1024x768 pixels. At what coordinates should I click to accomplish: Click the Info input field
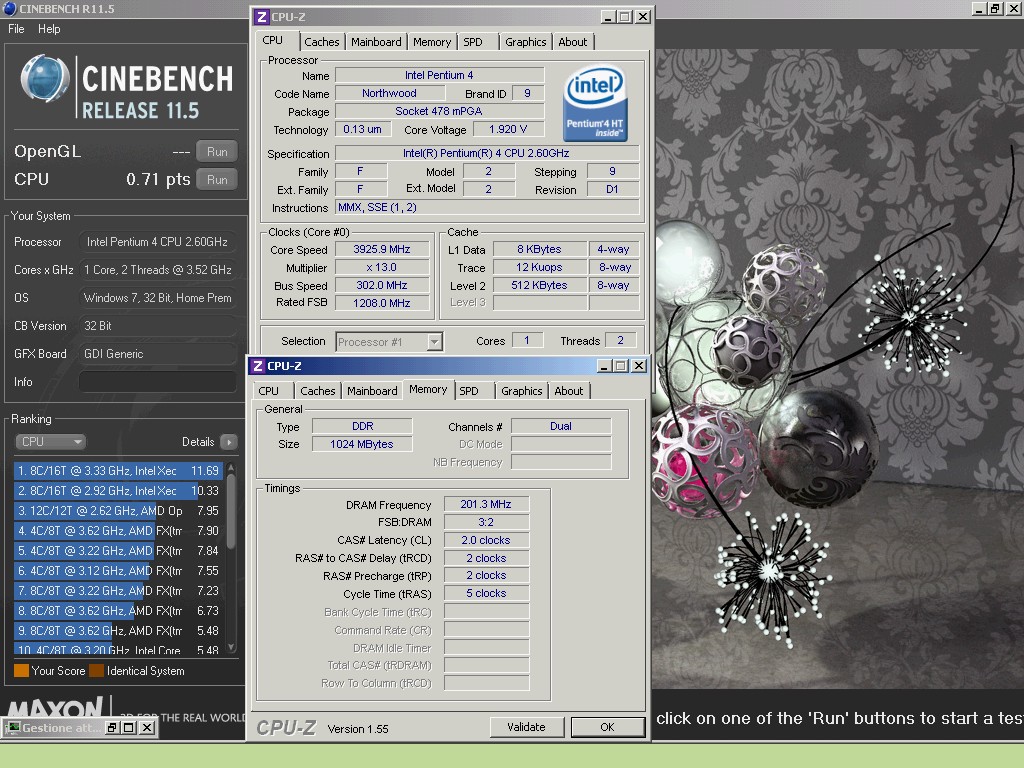point(157,382)
